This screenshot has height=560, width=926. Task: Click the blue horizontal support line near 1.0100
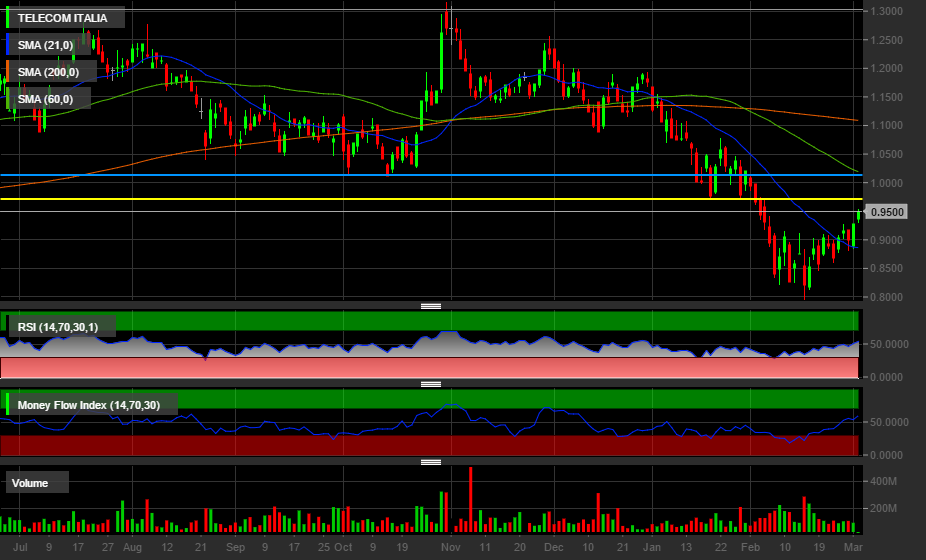click(431, 175)
